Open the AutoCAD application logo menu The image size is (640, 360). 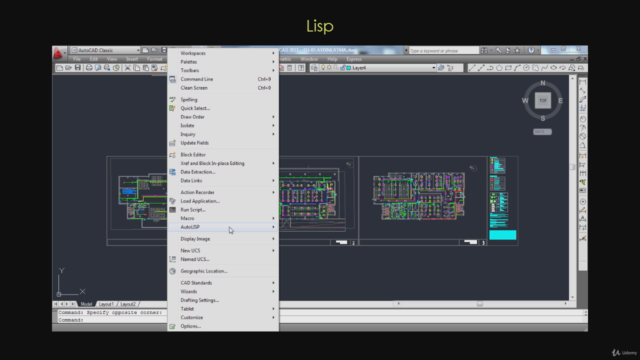point(58,53)
